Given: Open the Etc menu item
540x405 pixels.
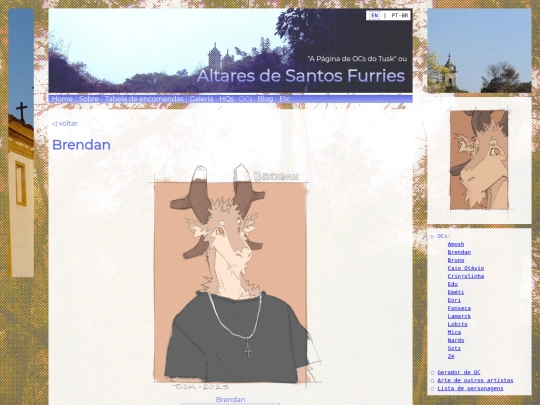Looking at the screenshot, I should coord(284,99).
